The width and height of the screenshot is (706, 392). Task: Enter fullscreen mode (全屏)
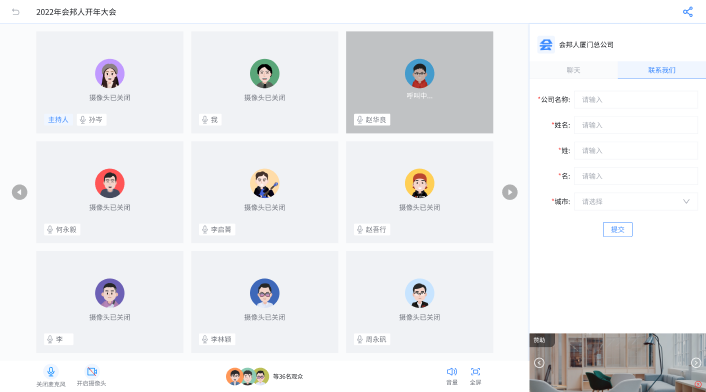475,376
